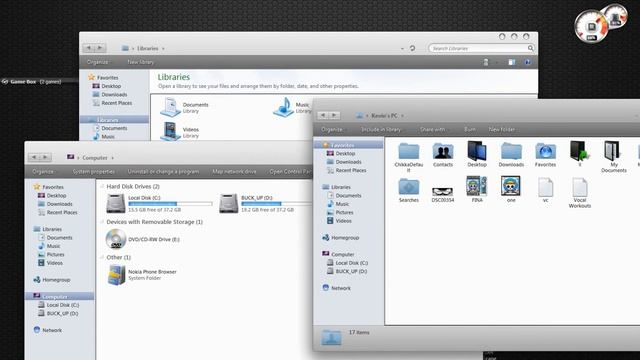Expand the breadcrumb arrow after Computer
This screenshot has width=640, height=360.
pos(113,158)
